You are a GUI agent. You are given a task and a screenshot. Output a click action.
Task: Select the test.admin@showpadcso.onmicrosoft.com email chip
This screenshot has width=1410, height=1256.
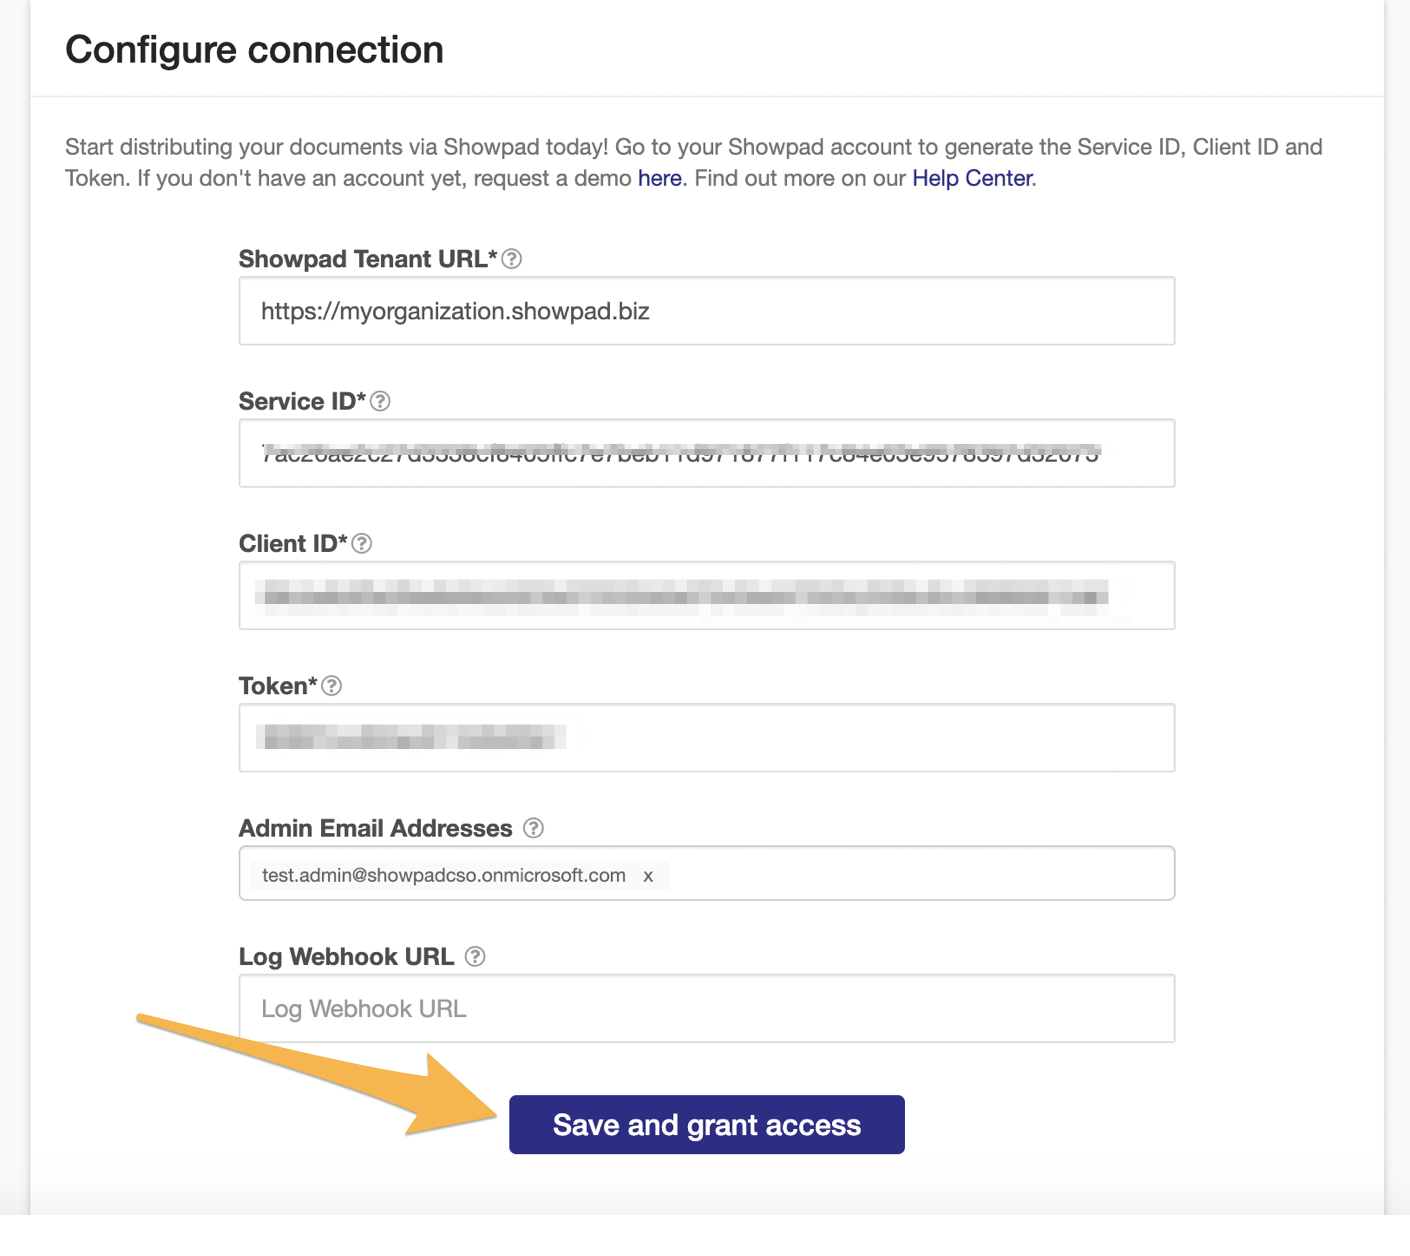[x=444, y=875]
